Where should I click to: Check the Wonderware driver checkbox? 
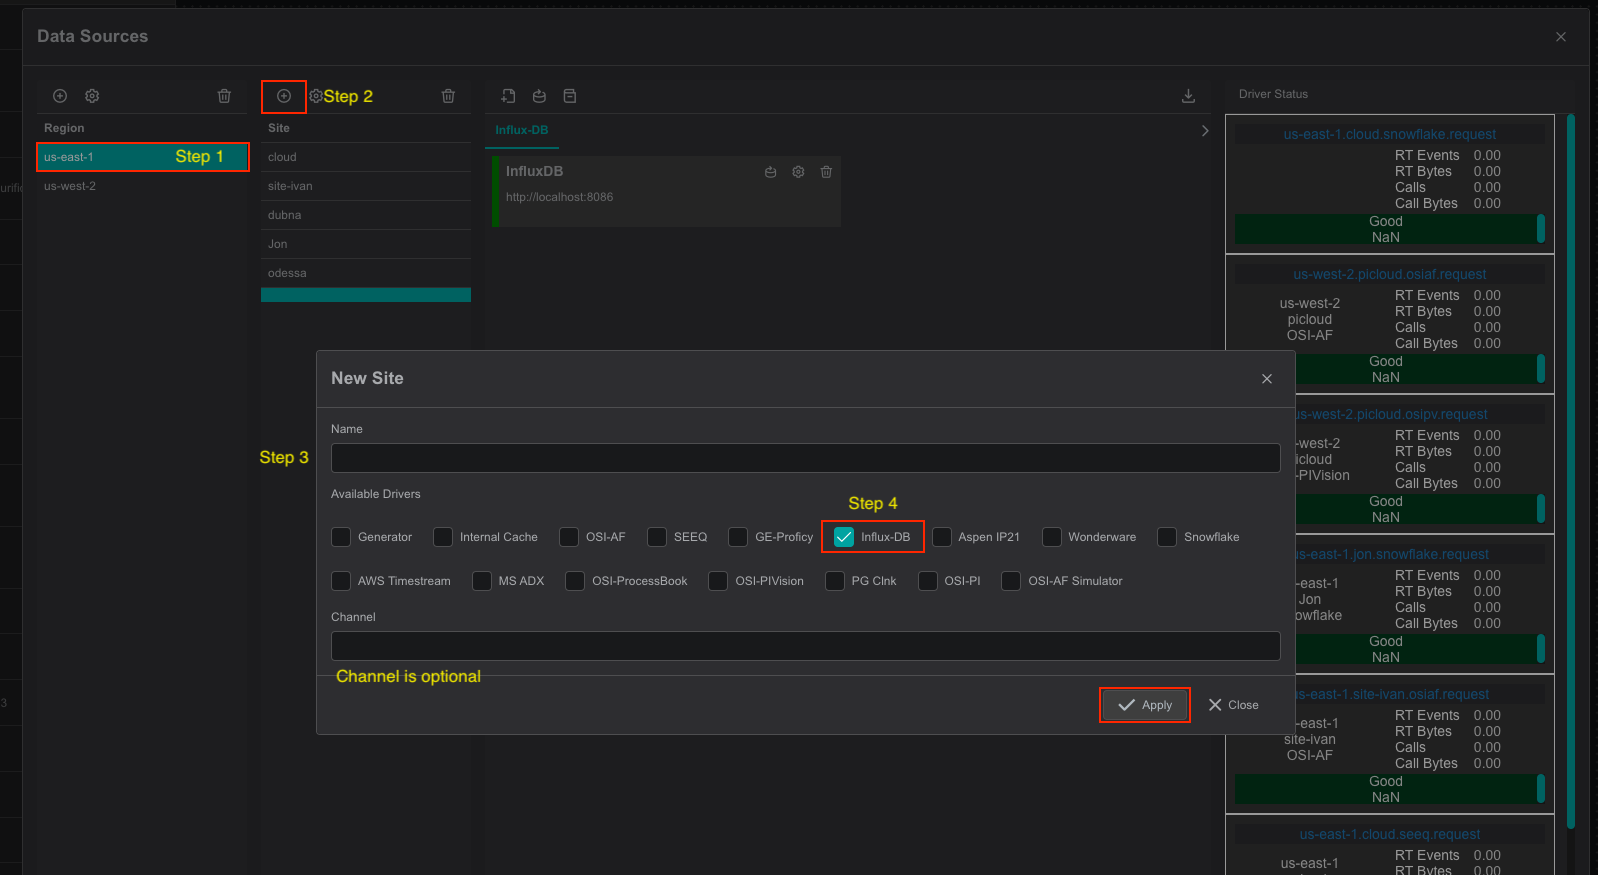(x=1052, y=537)
